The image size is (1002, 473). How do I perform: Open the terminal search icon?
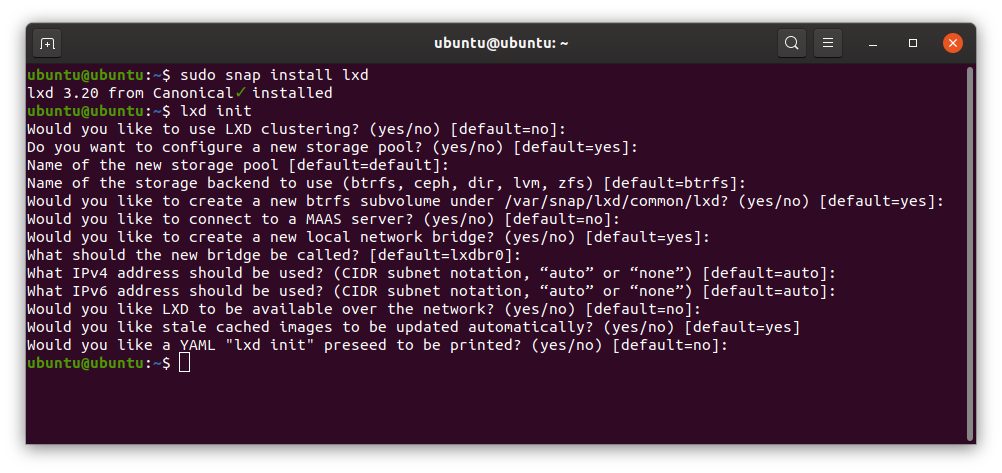point(791,43)
